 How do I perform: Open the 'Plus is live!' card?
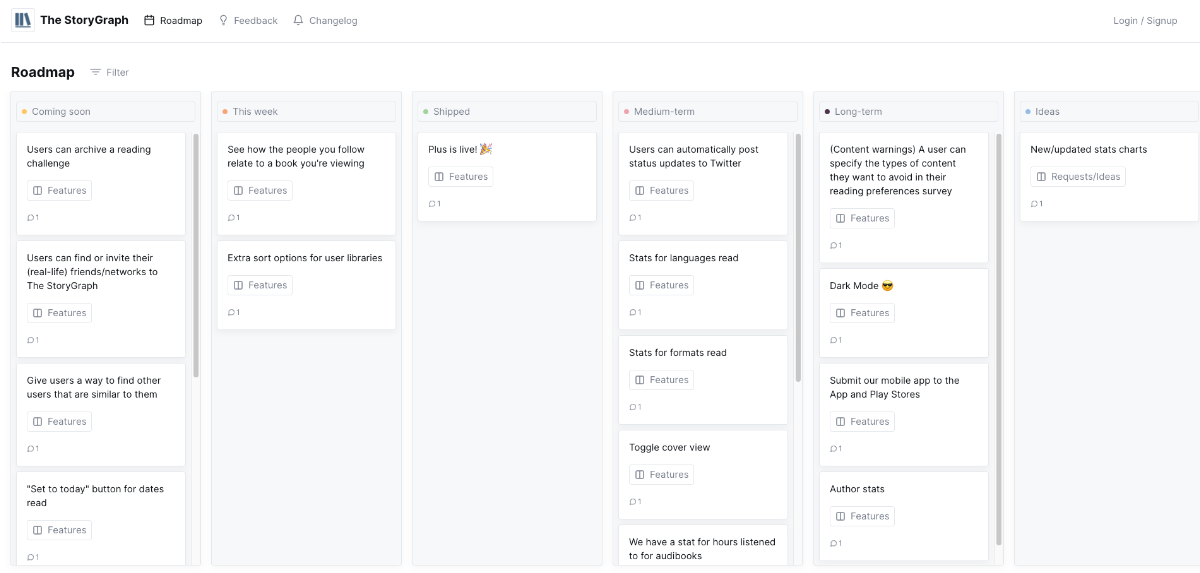click(x=507, y=177)
